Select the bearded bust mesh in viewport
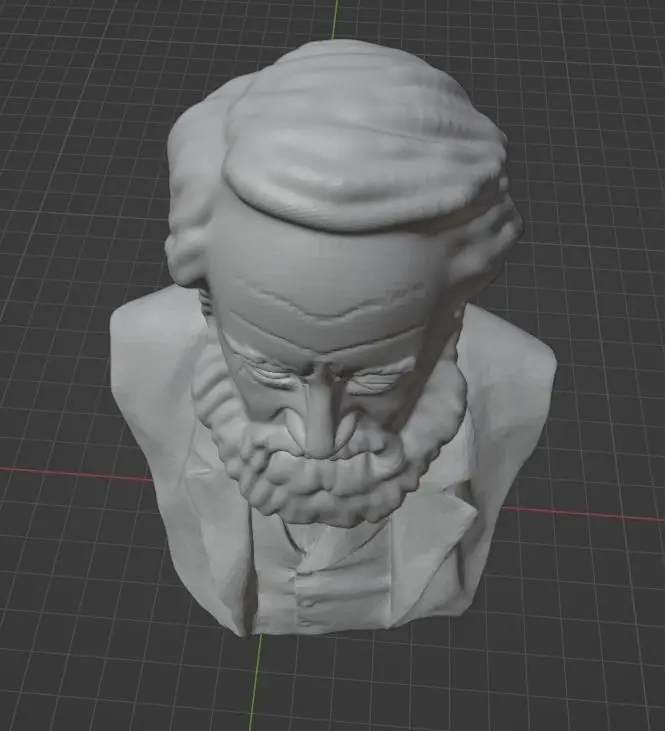The width and height of the screenshot is (665, 731). pyautogui.click(x=332, y=340)
